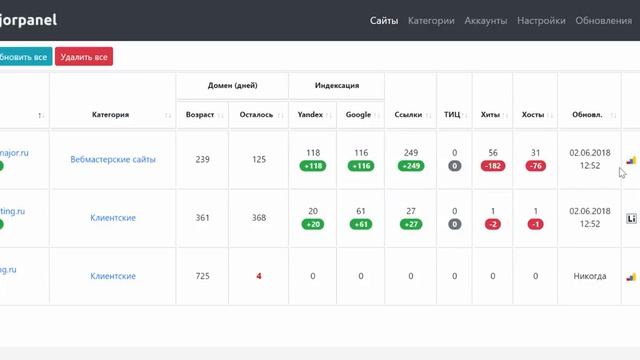Sort table by Категория column
The width and height of the screenshot is (640, 360).
click(x=113, y=115)
